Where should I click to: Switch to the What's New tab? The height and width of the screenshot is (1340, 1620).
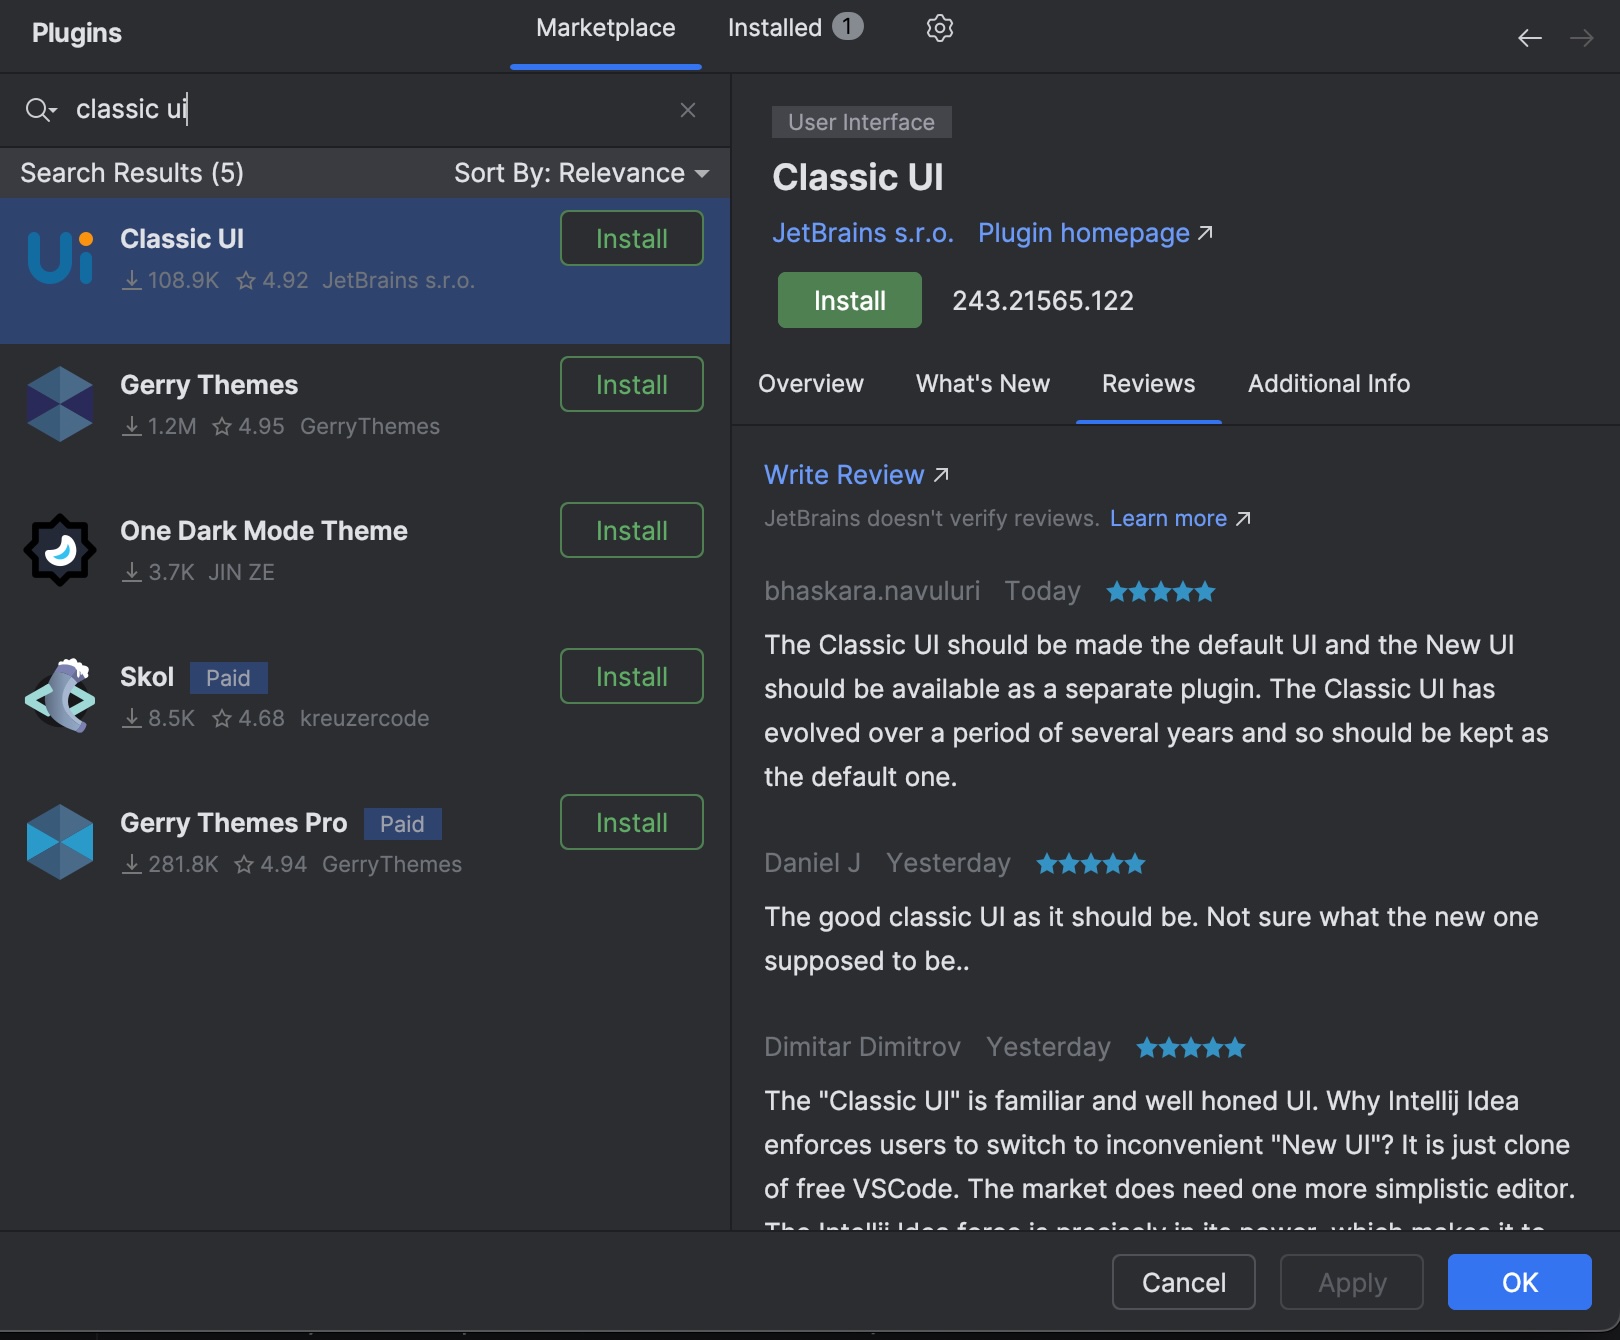982,383
